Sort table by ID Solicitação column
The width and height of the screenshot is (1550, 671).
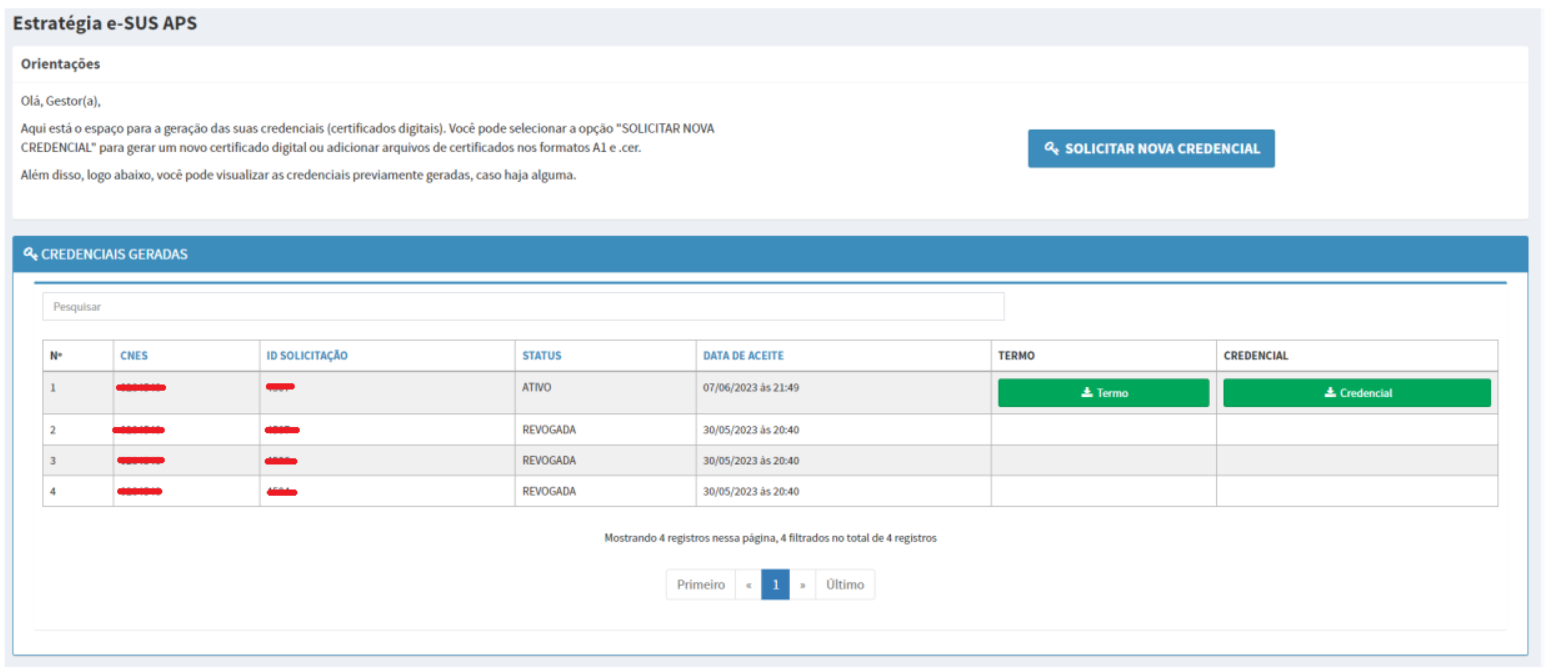click(x=306, y=356)
